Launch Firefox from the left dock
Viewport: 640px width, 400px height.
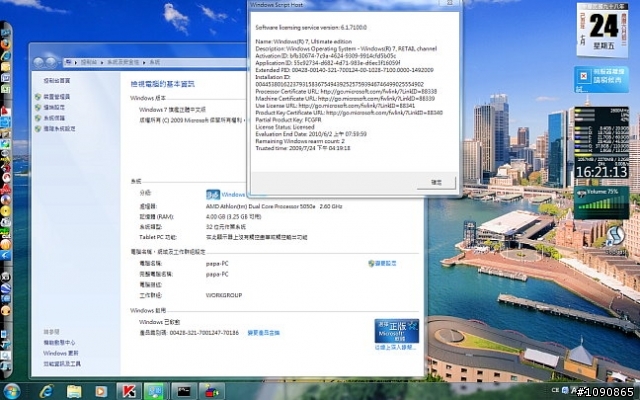point(6,44)
